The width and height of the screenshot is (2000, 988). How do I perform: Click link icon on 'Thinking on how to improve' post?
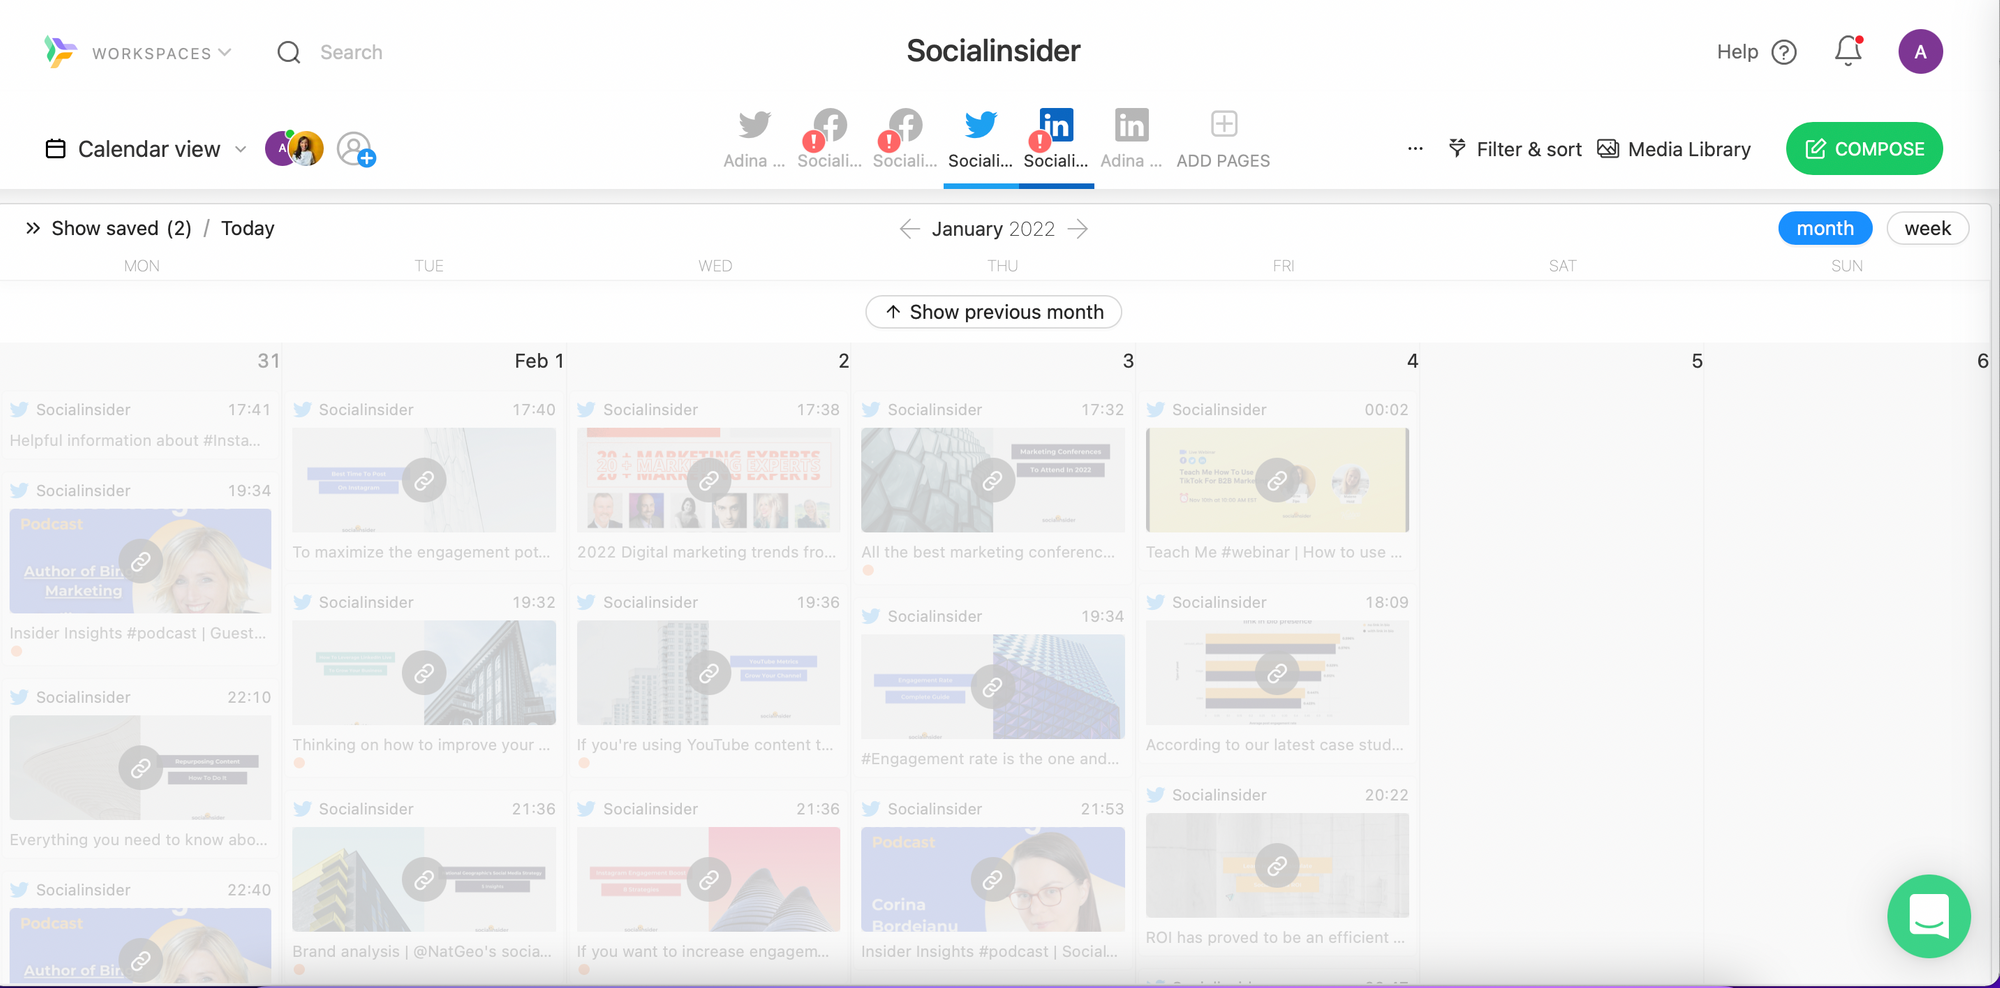[x=424, y=673]
